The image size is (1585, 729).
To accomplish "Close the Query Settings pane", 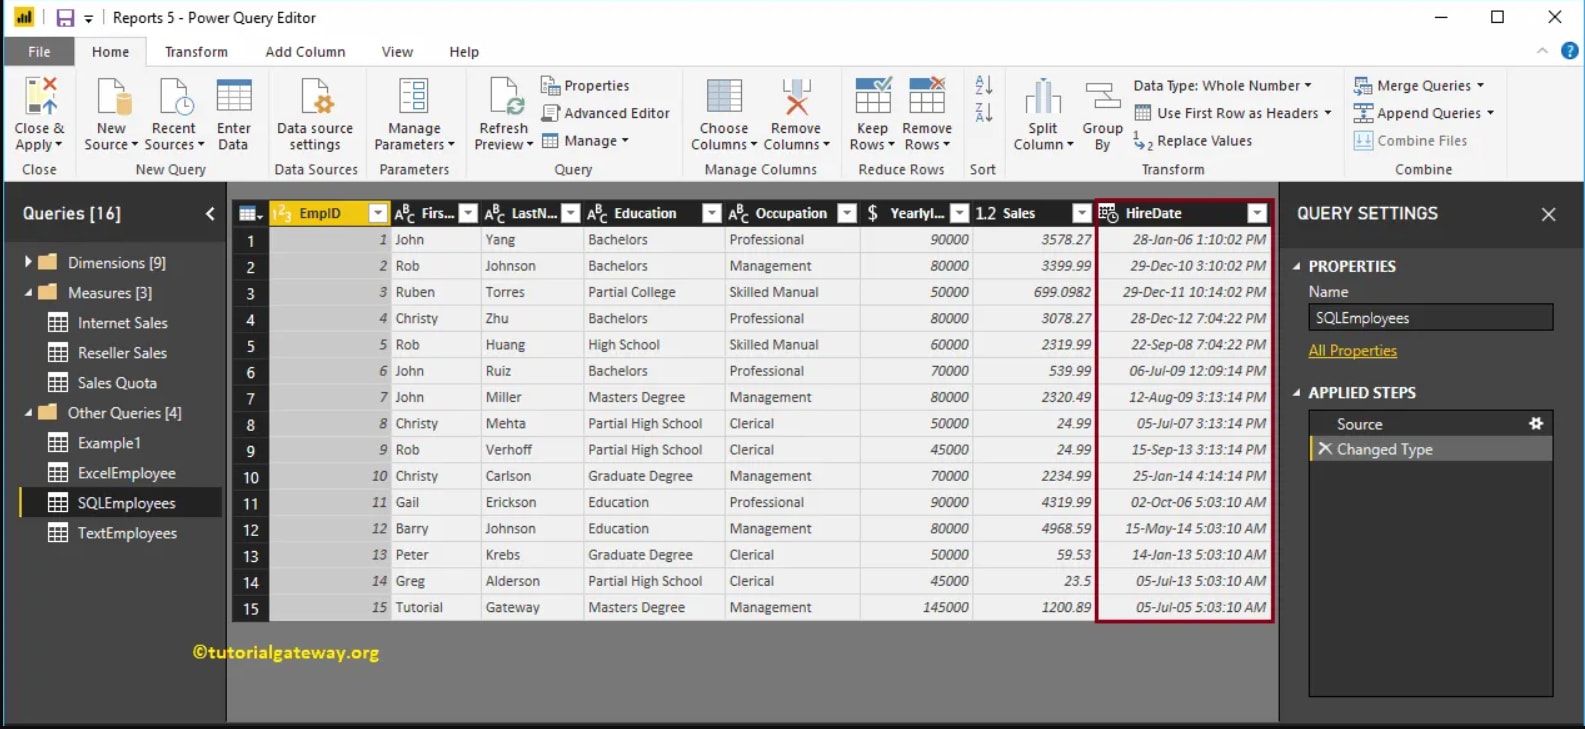I will 1548,214.
